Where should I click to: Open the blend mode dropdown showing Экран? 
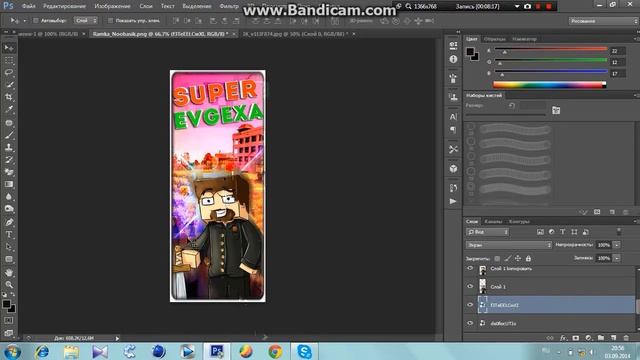[509, 245]
